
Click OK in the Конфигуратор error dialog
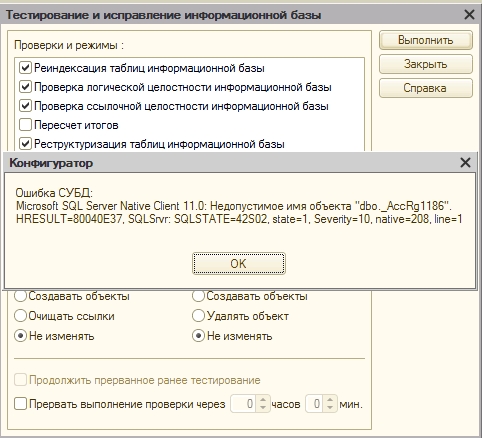(239, 263)
